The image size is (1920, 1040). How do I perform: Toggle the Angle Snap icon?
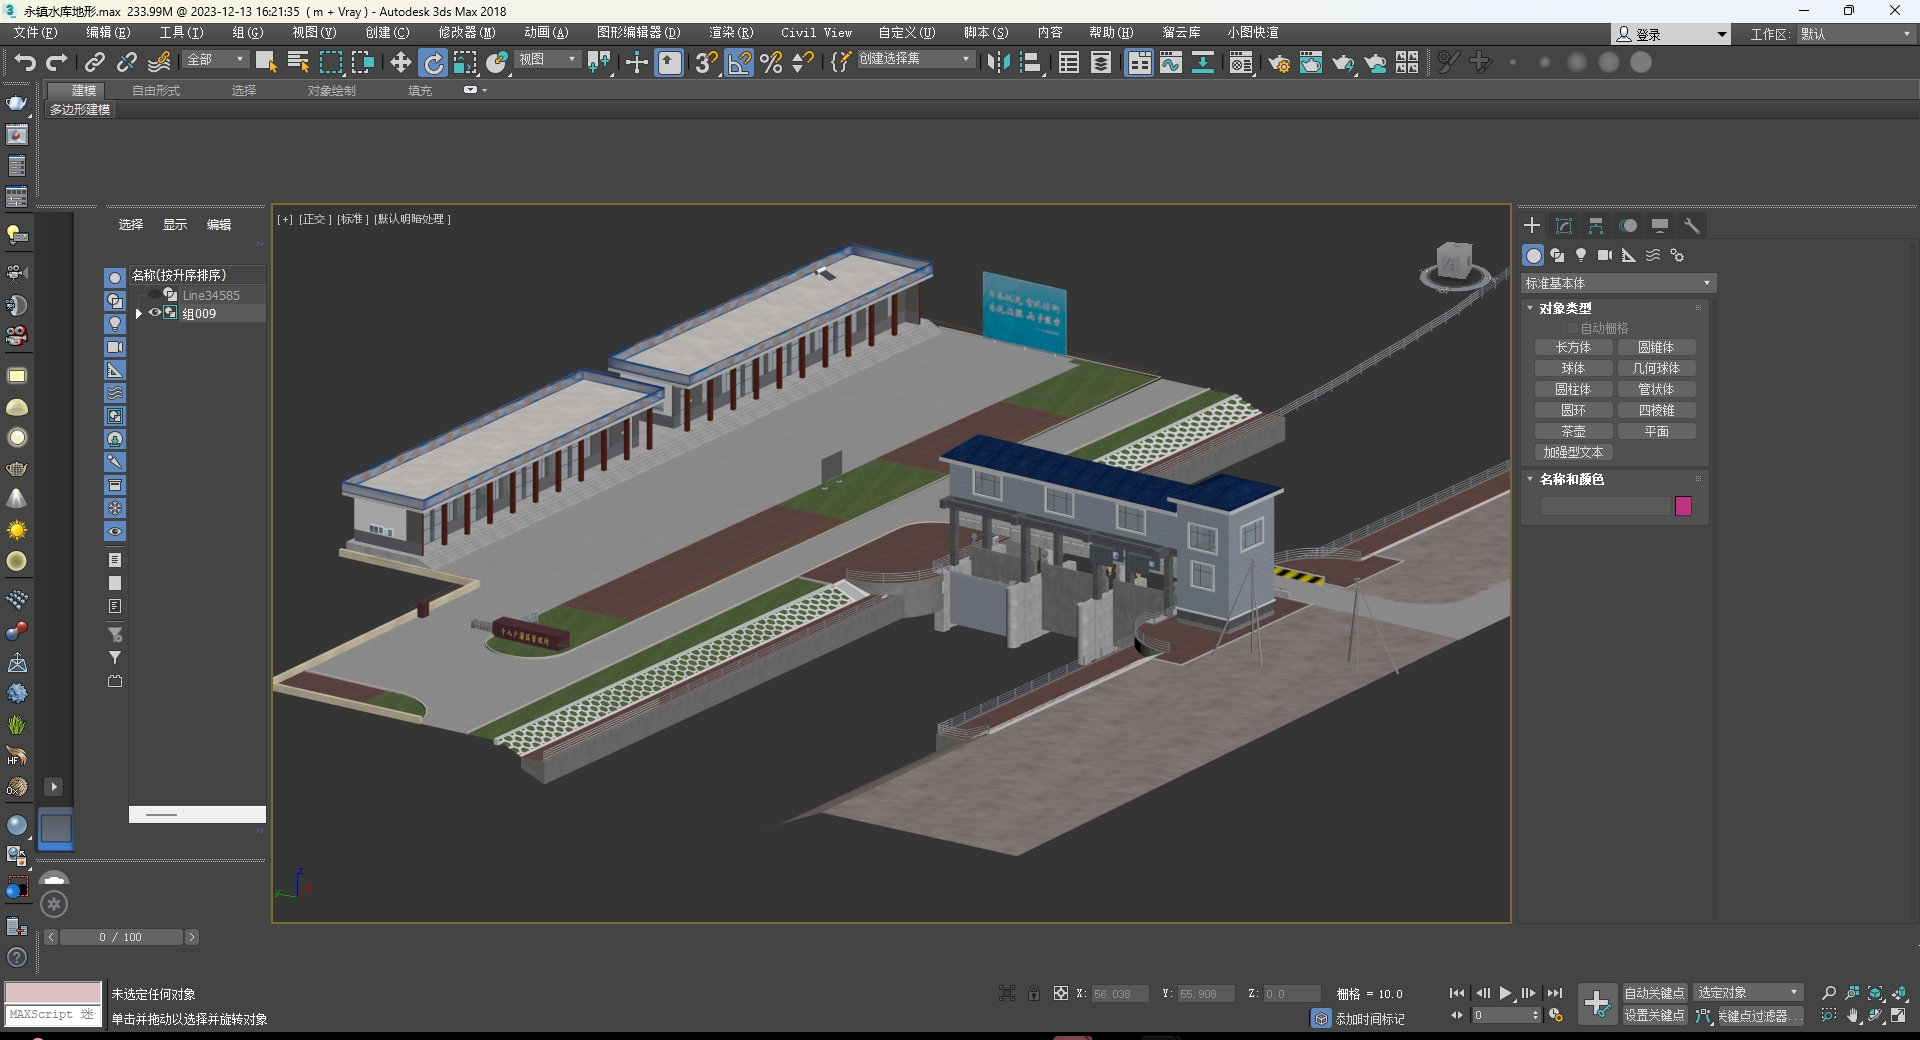coord(739,63)
